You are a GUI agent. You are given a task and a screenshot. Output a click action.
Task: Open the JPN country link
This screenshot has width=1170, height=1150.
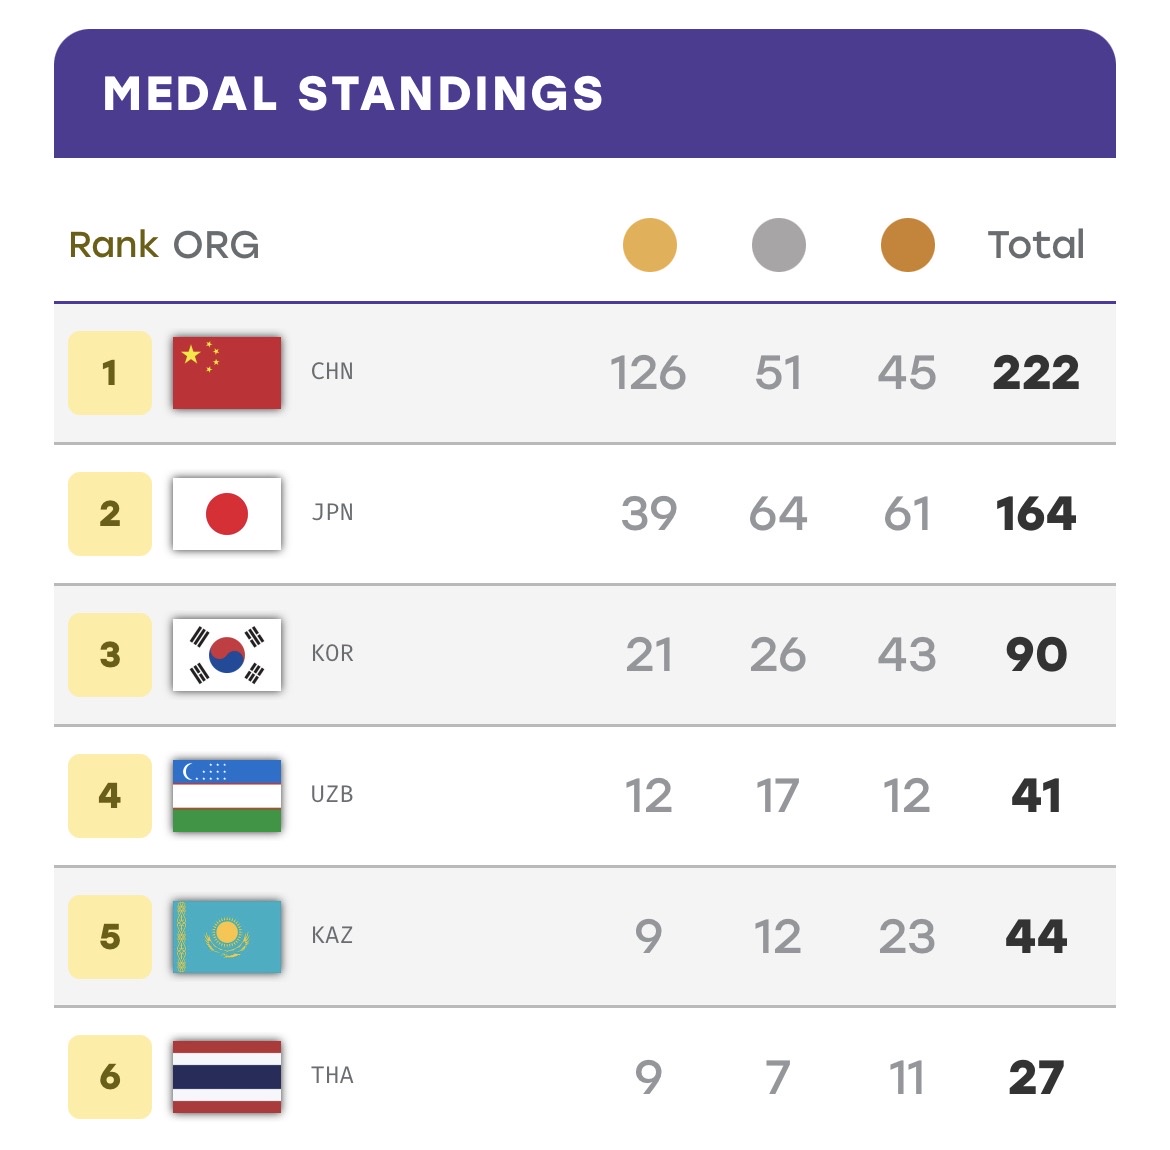[x=332, y=513]
